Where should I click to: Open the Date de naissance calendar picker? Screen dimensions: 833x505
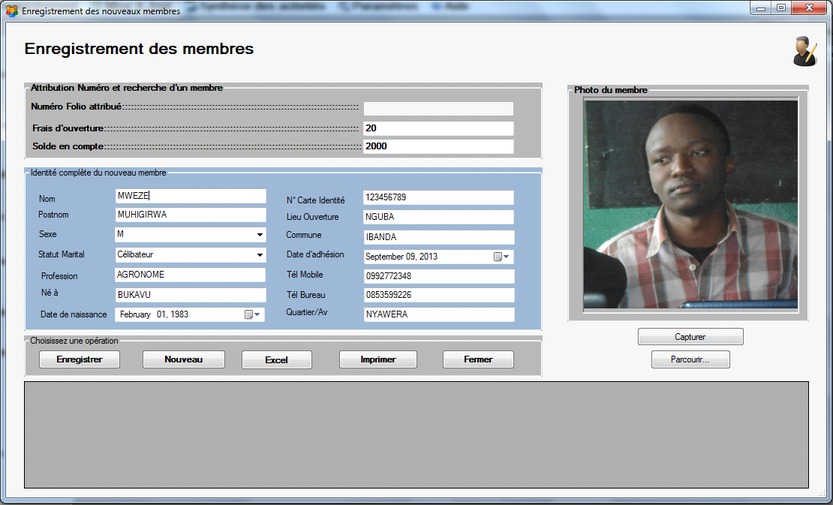(251, 314)
